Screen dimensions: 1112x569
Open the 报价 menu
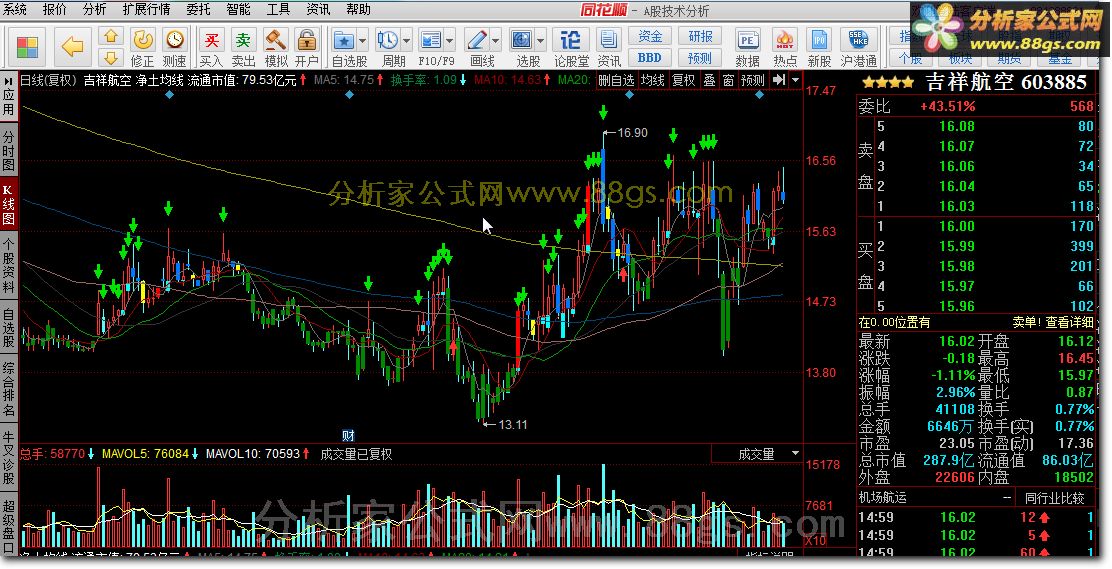[54, 9]
